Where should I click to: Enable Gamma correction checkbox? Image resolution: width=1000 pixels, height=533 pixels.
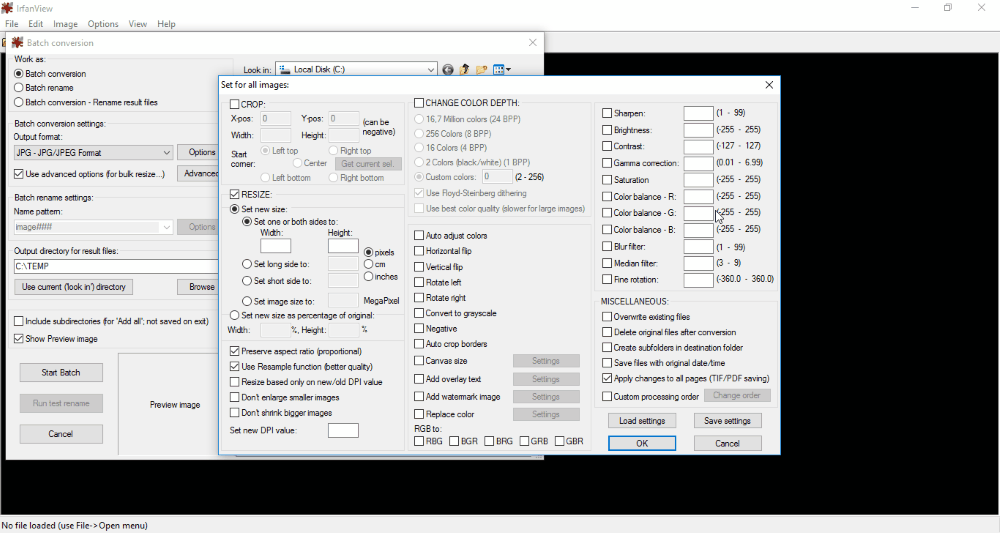pyautogui.click(x=607, y=163)
